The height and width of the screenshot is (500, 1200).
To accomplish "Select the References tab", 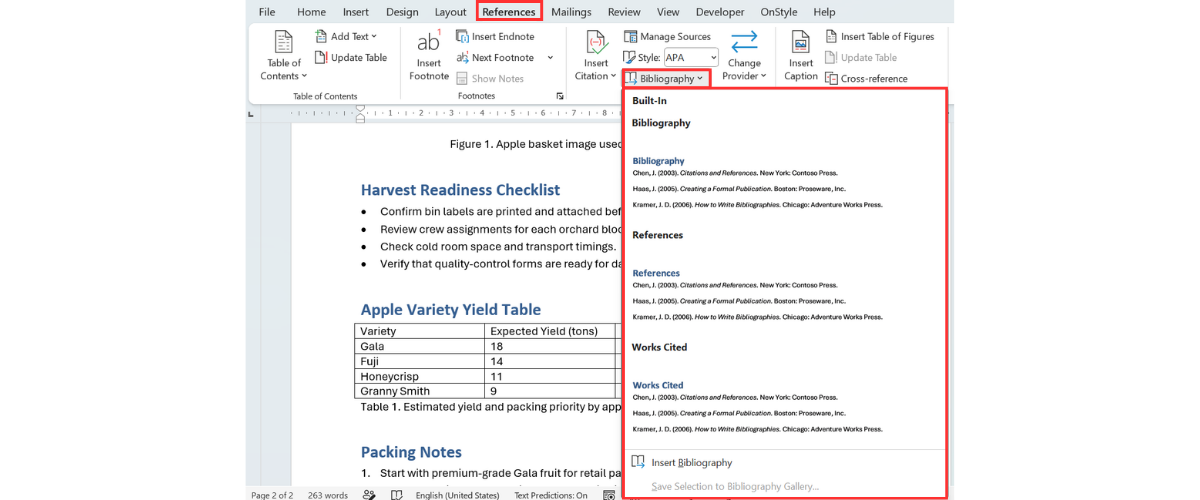I will [509, 12].
